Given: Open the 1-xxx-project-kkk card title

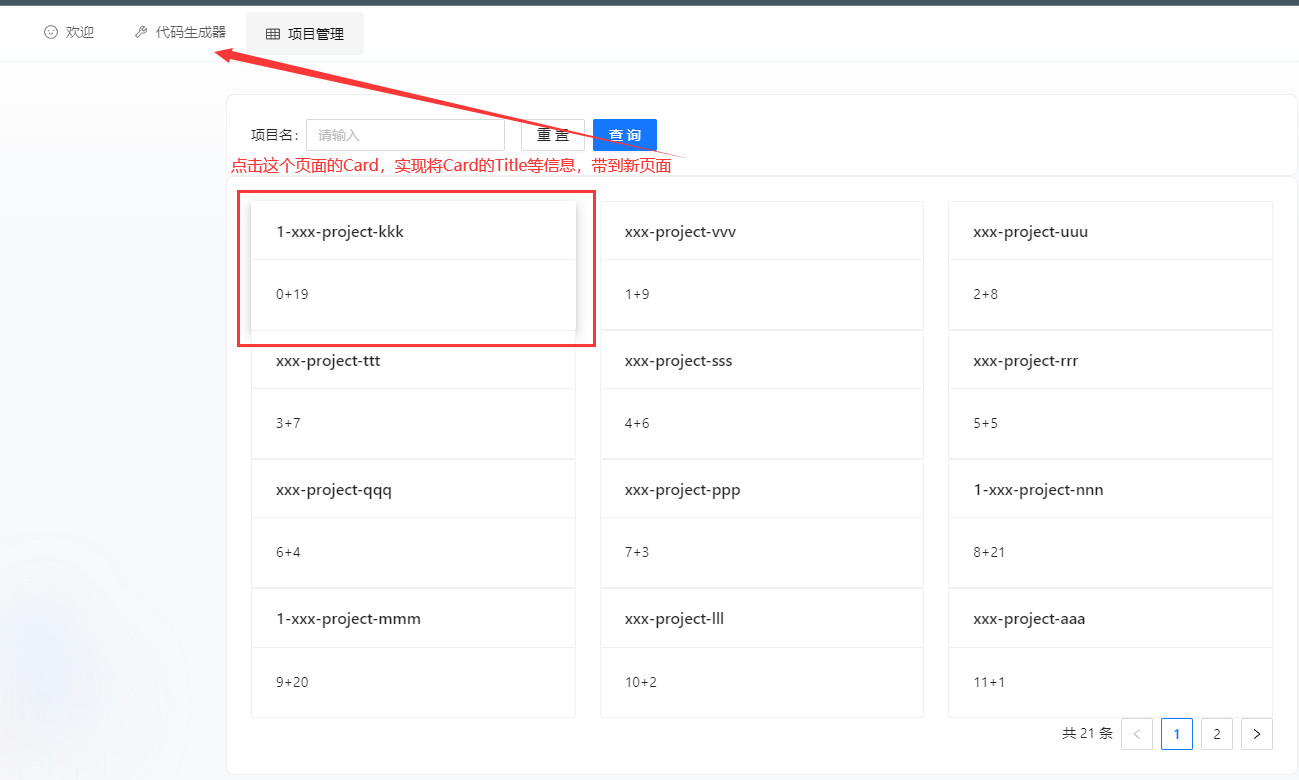Looking at the screenshot, I should point(340,232).
